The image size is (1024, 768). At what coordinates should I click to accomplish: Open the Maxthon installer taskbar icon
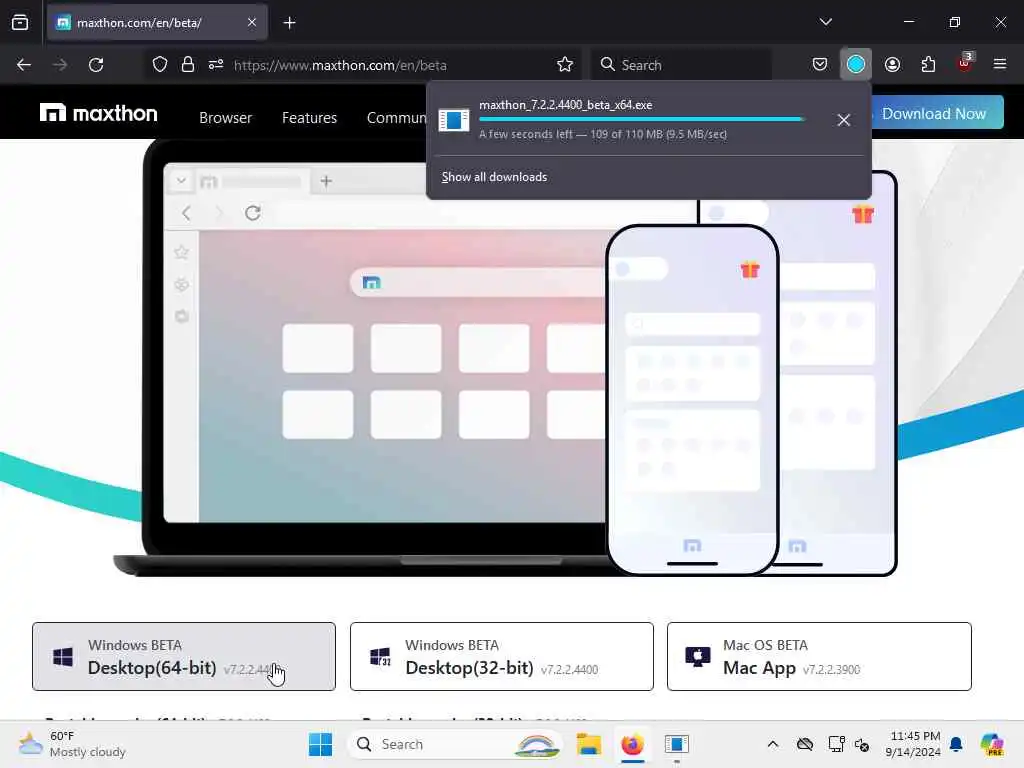coord(677,744)
